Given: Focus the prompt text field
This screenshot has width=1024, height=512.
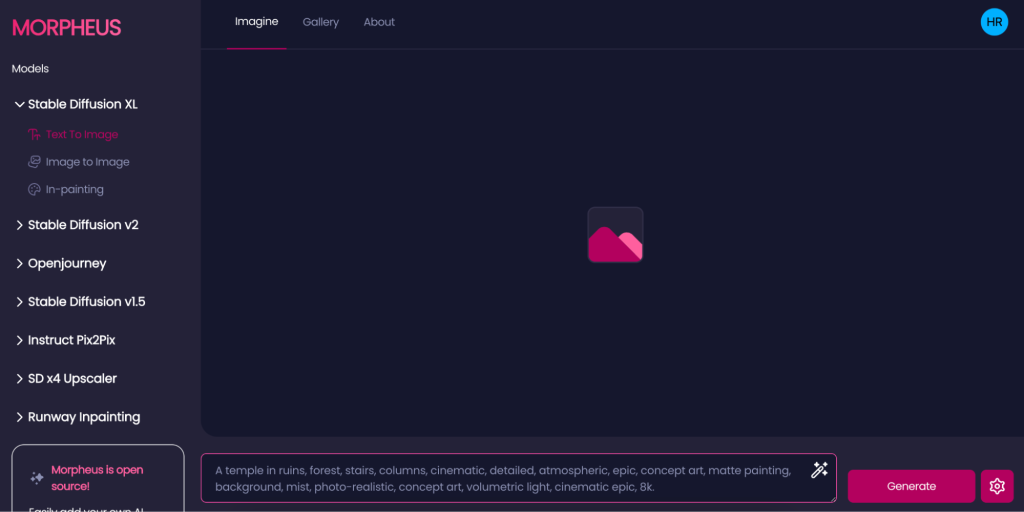Looking at the screenshot, I should point(519,478).
